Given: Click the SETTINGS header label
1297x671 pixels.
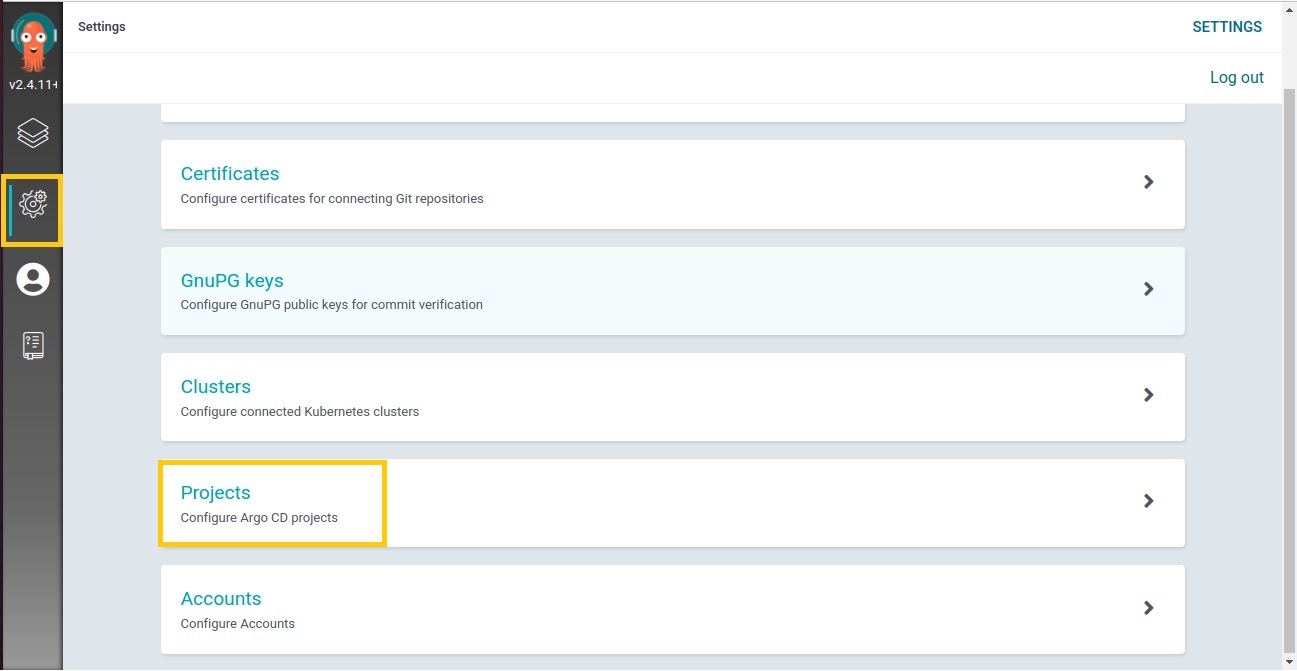Looking at the screenshot, I should point(1226,27).
